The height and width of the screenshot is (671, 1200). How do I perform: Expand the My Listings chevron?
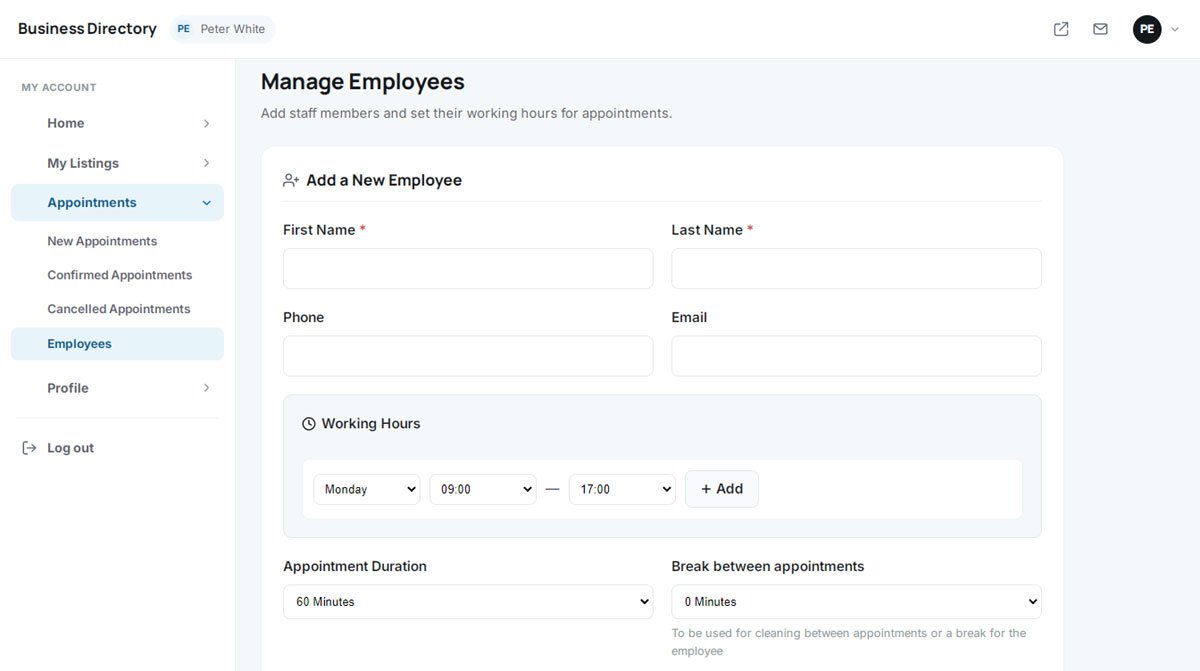(x=206, y=163)
